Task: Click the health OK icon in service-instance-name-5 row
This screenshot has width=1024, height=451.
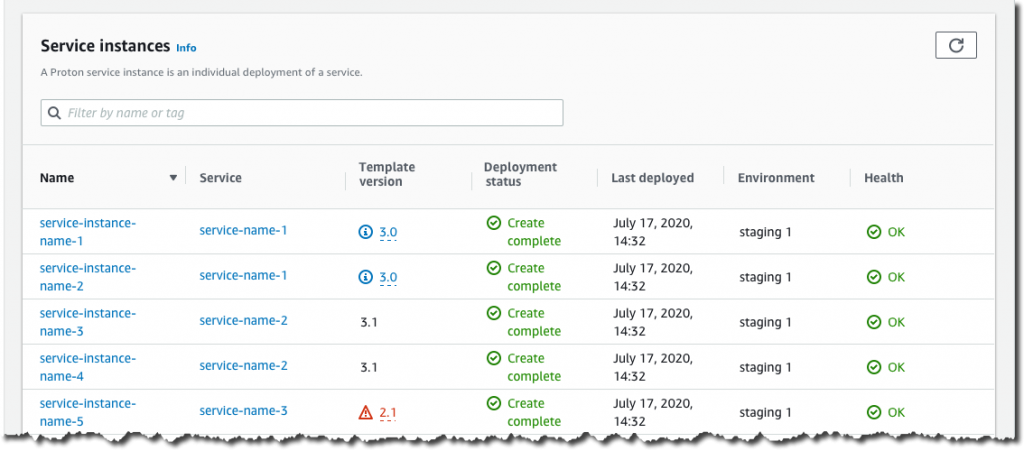Action: [x=874, y=412]
